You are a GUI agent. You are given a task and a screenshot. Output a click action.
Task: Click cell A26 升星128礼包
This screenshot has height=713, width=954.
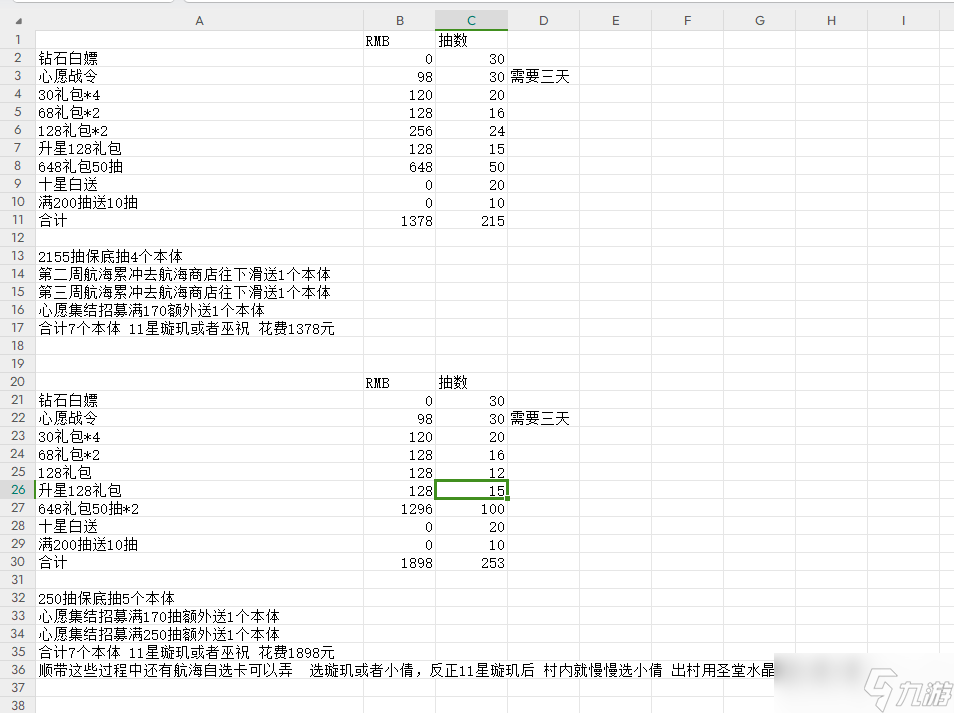click(200, 490)
